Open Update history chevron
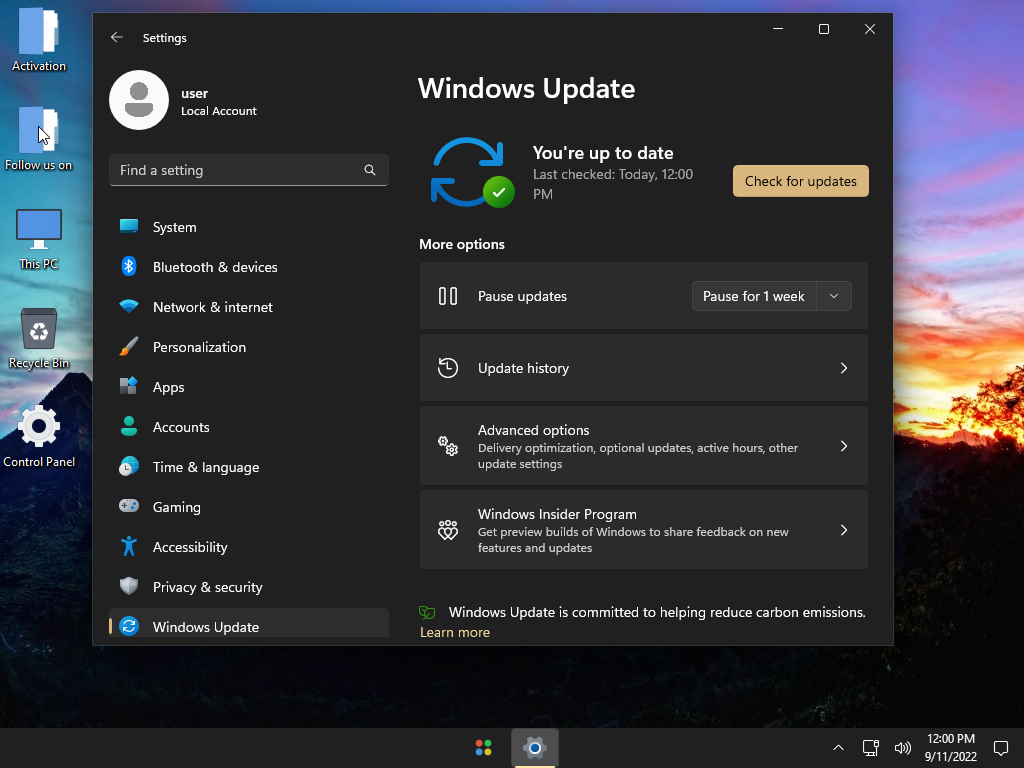Viewport: 1024px width, 768px height. 844,368
